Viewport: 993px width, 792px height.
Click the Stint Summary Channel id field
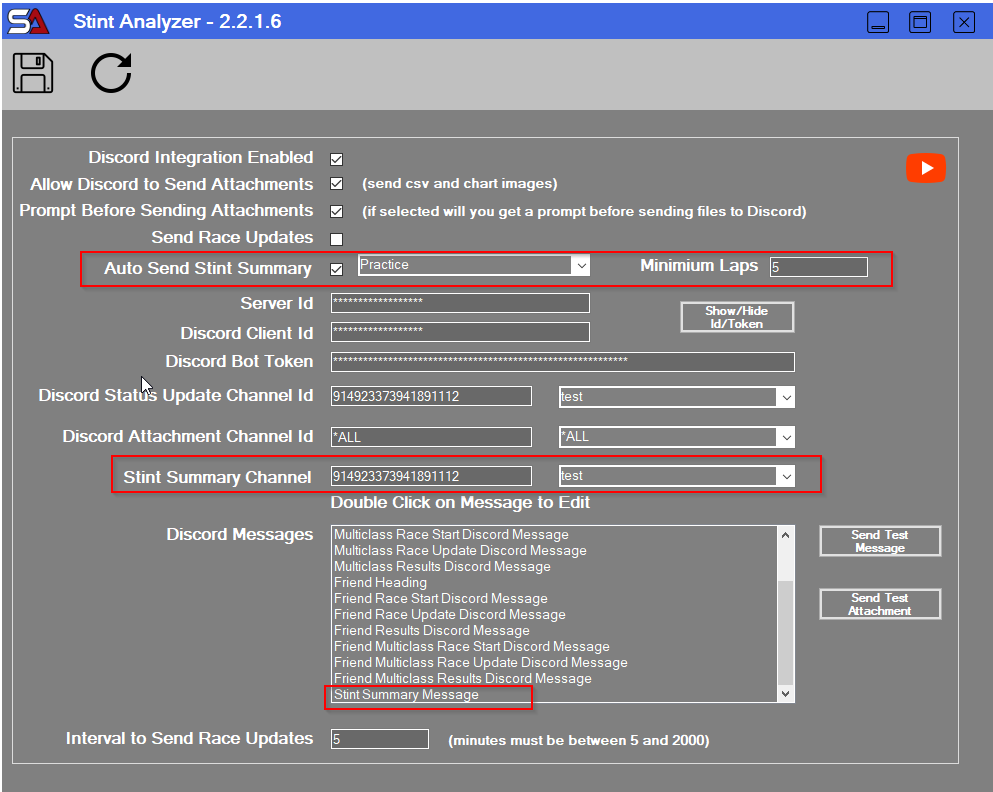[431, 476]
